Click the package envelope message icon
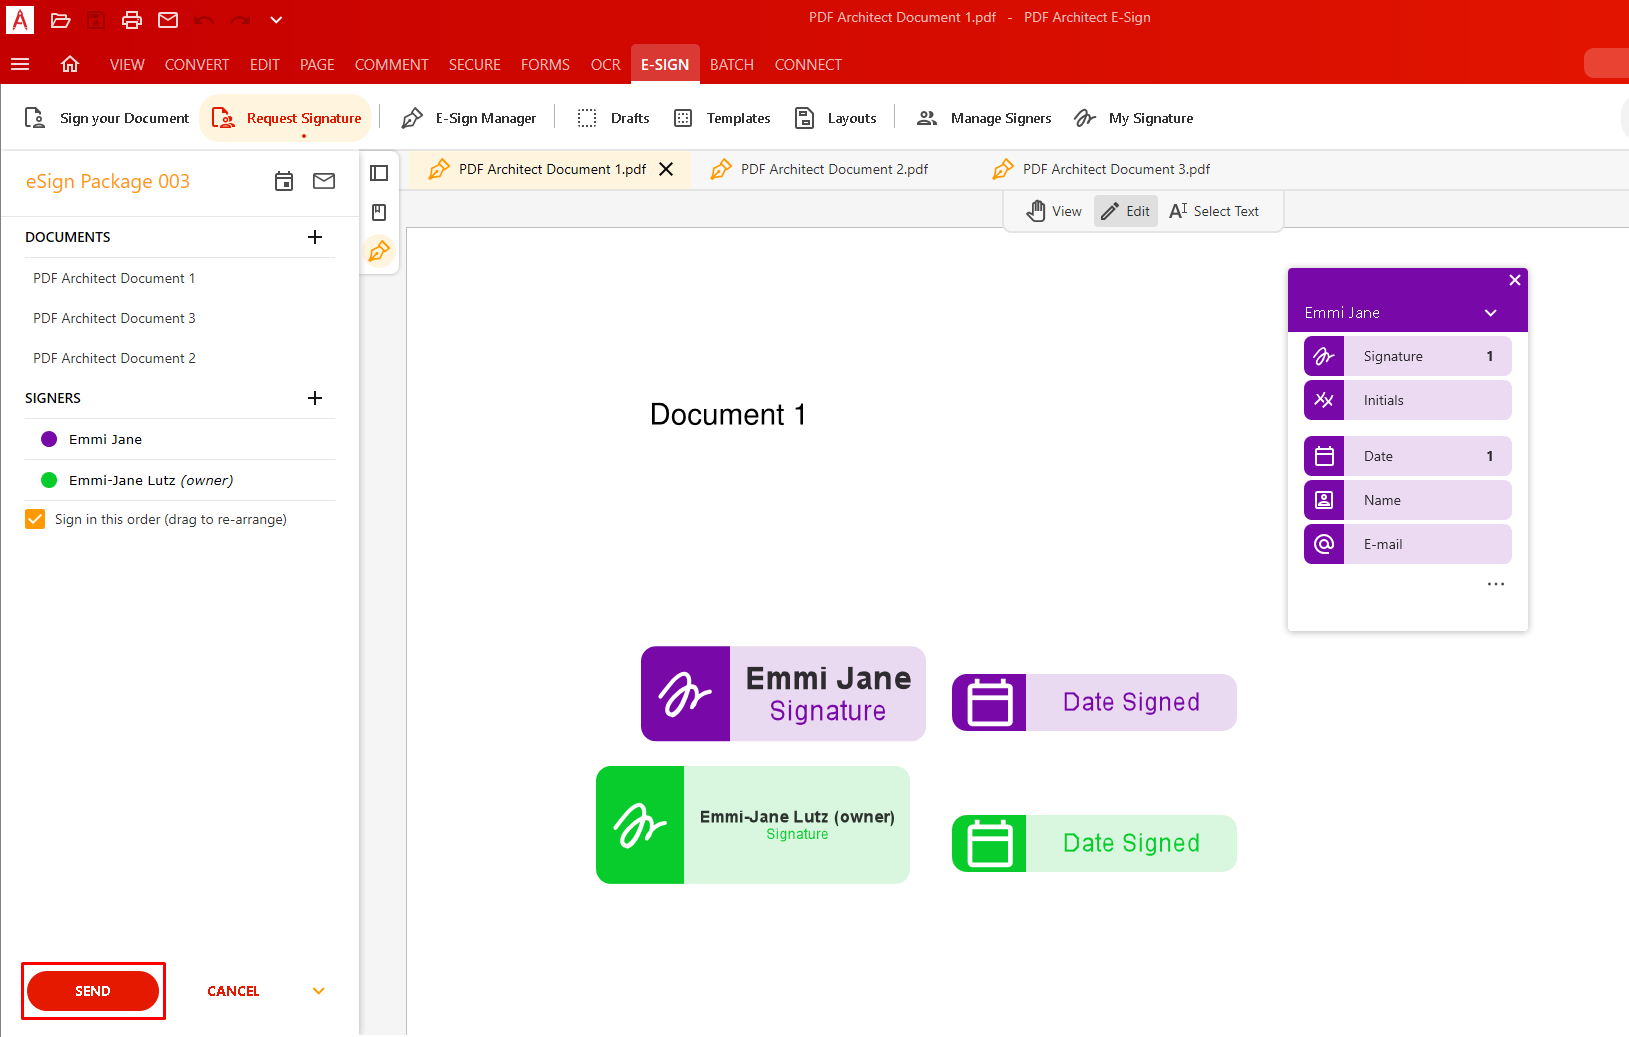Image resolution: width=1629 pixels, height=1037 pixels. 324,181
